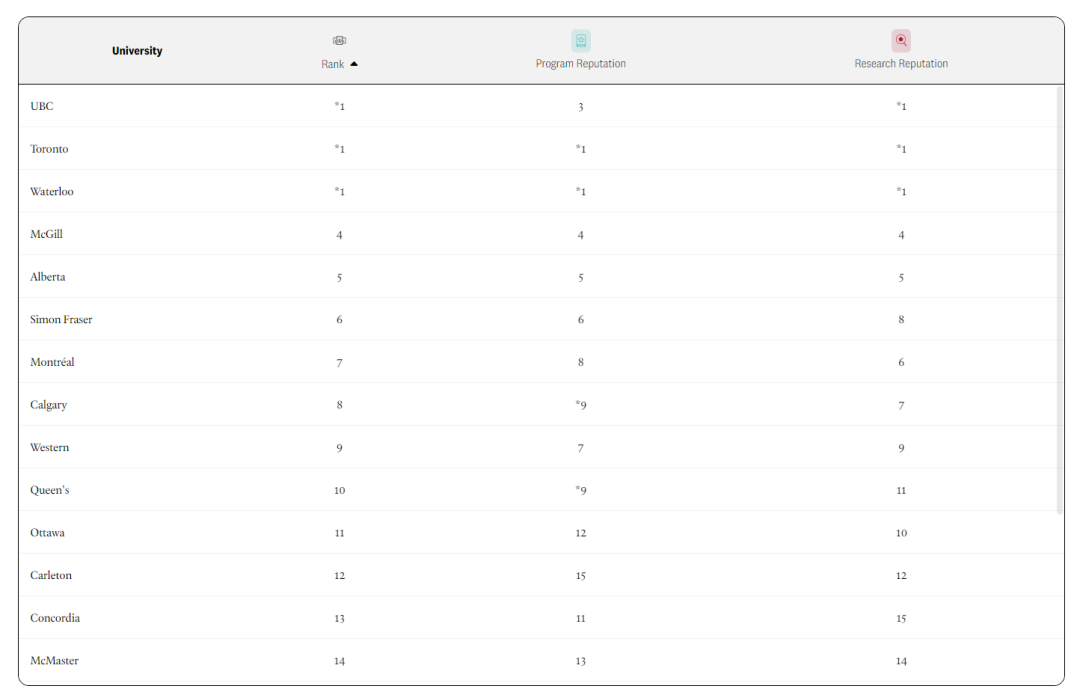Viewport: 1080px width, 692px height.
Task: Click UBC's Rank value *1
Action: tap(340, 106)
